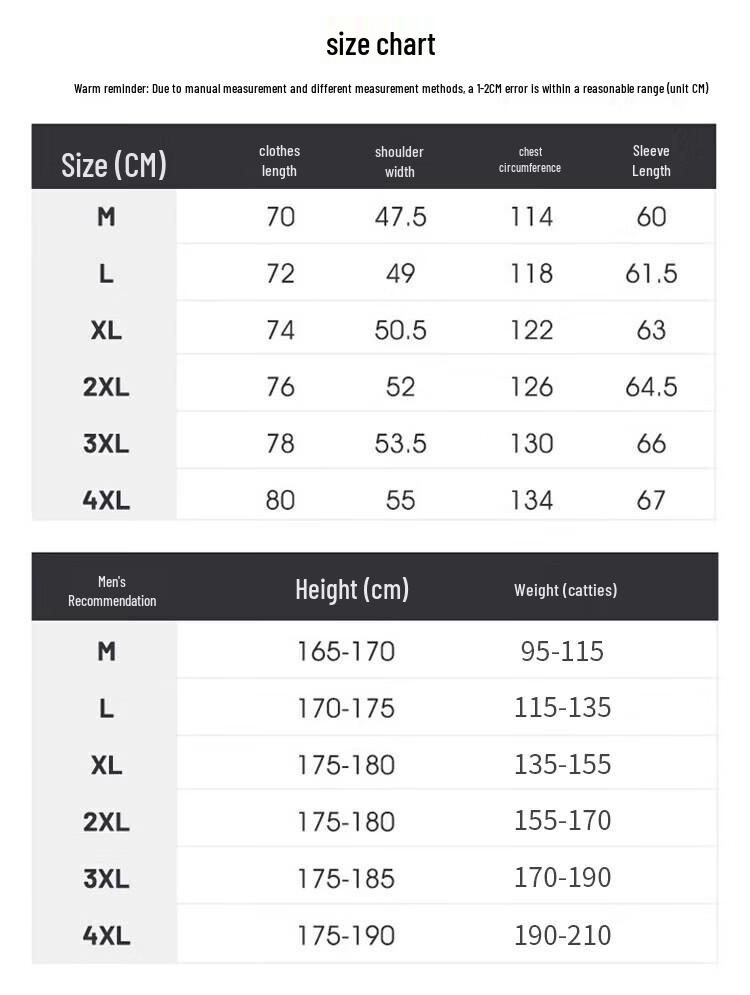This screenshot has height=995, width=750.
Task: Select the 'Size (CM)' header cell
Action: [x=114, y=165]
